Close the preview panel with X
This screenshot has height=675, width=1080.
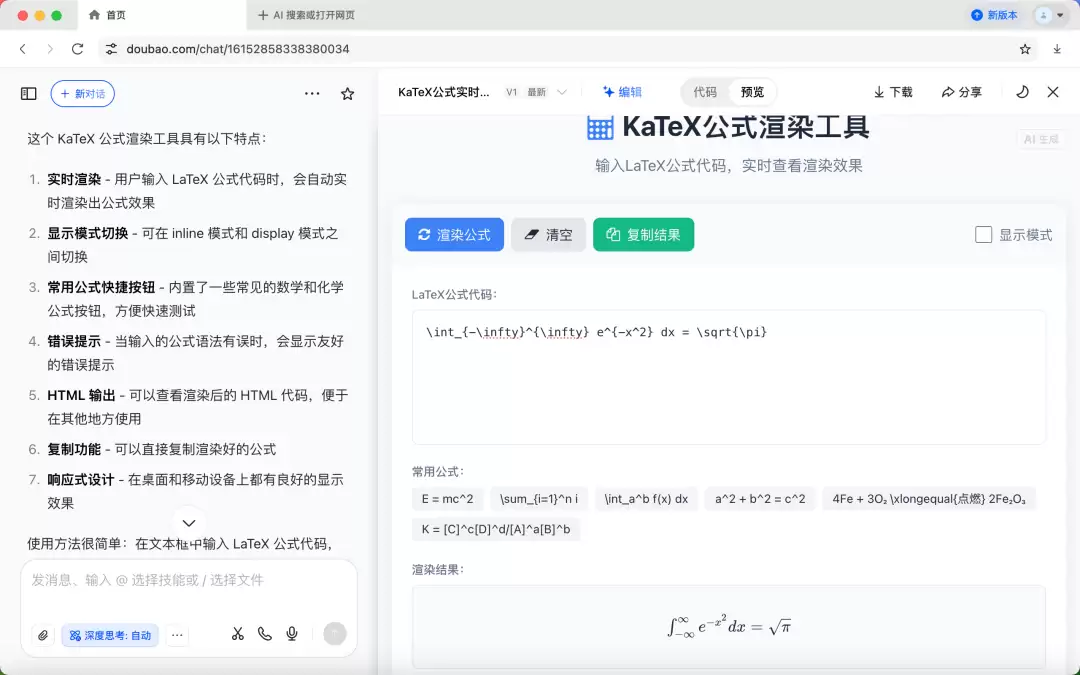pyautogui.click(x=1052, y=92)
